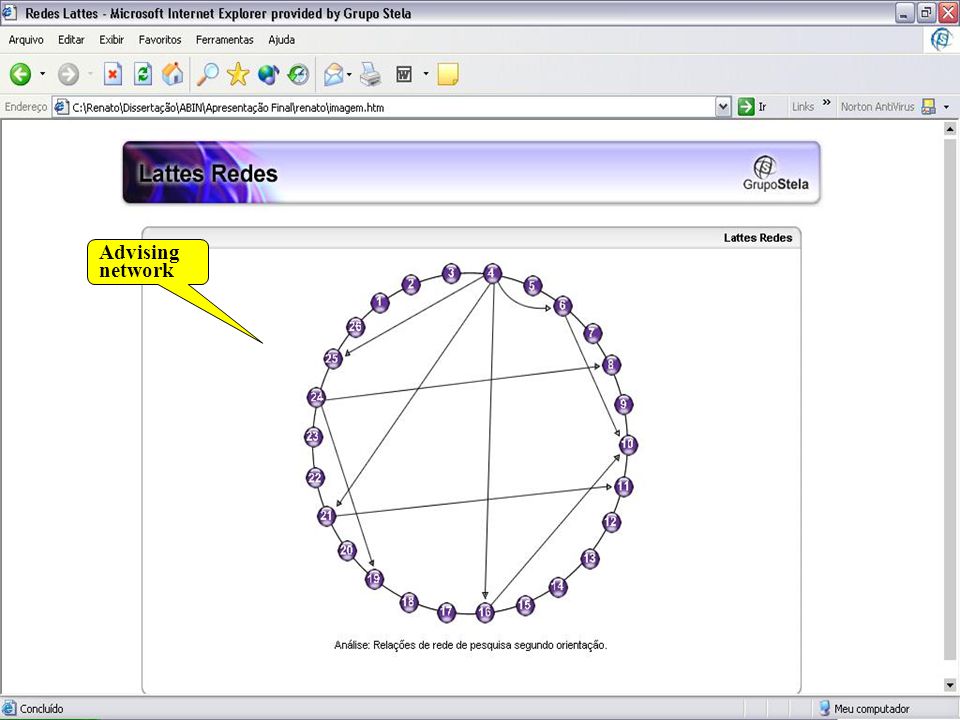Viewport: 960px width, 720px height.
Task: Open the Arquivo menu
Action: [x=26, y=40]
